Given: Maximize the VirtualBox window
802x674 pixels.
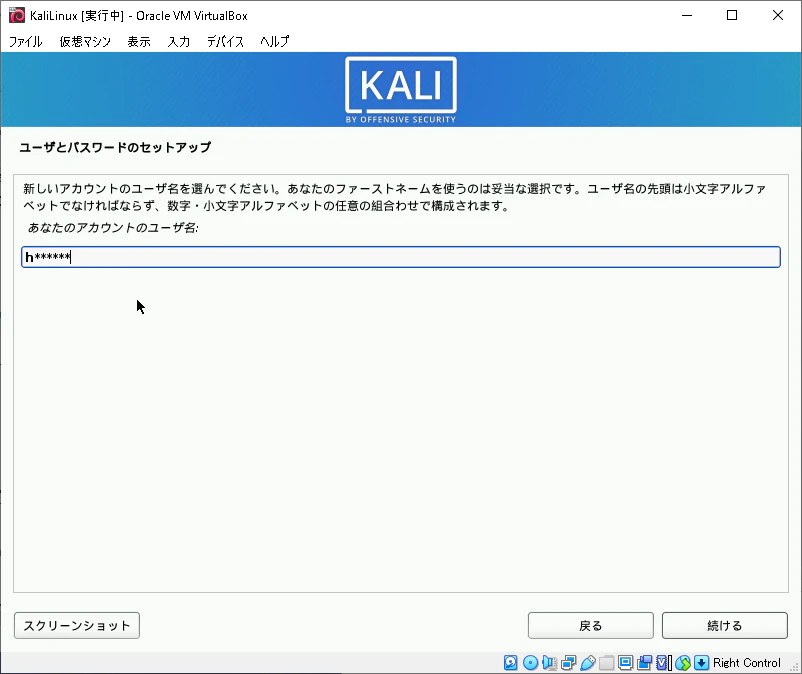Looking at the screenshot, I should pyautogui.click(x=732, y=15).
